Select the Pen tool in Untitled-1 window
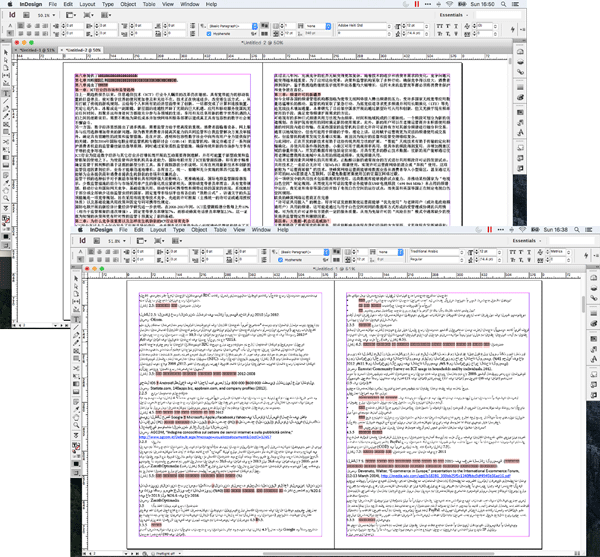The height and width of the screenshot is (557, 600). (76, 335)
